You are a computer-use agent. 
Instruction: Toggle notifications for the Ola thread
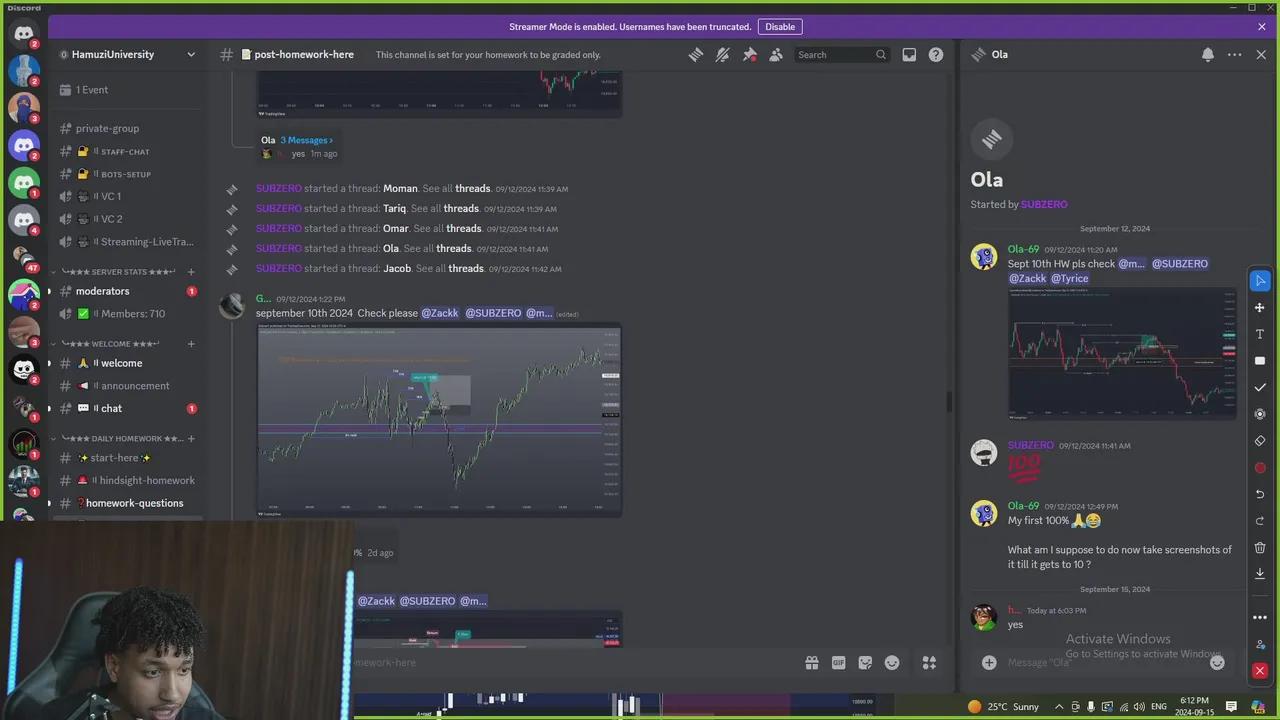point(1207,54)
